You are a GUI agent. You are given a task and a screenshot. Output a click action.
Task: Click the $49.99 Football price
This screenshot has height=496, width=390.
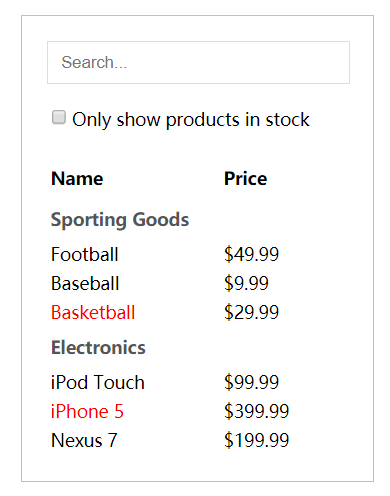point(251,254)
